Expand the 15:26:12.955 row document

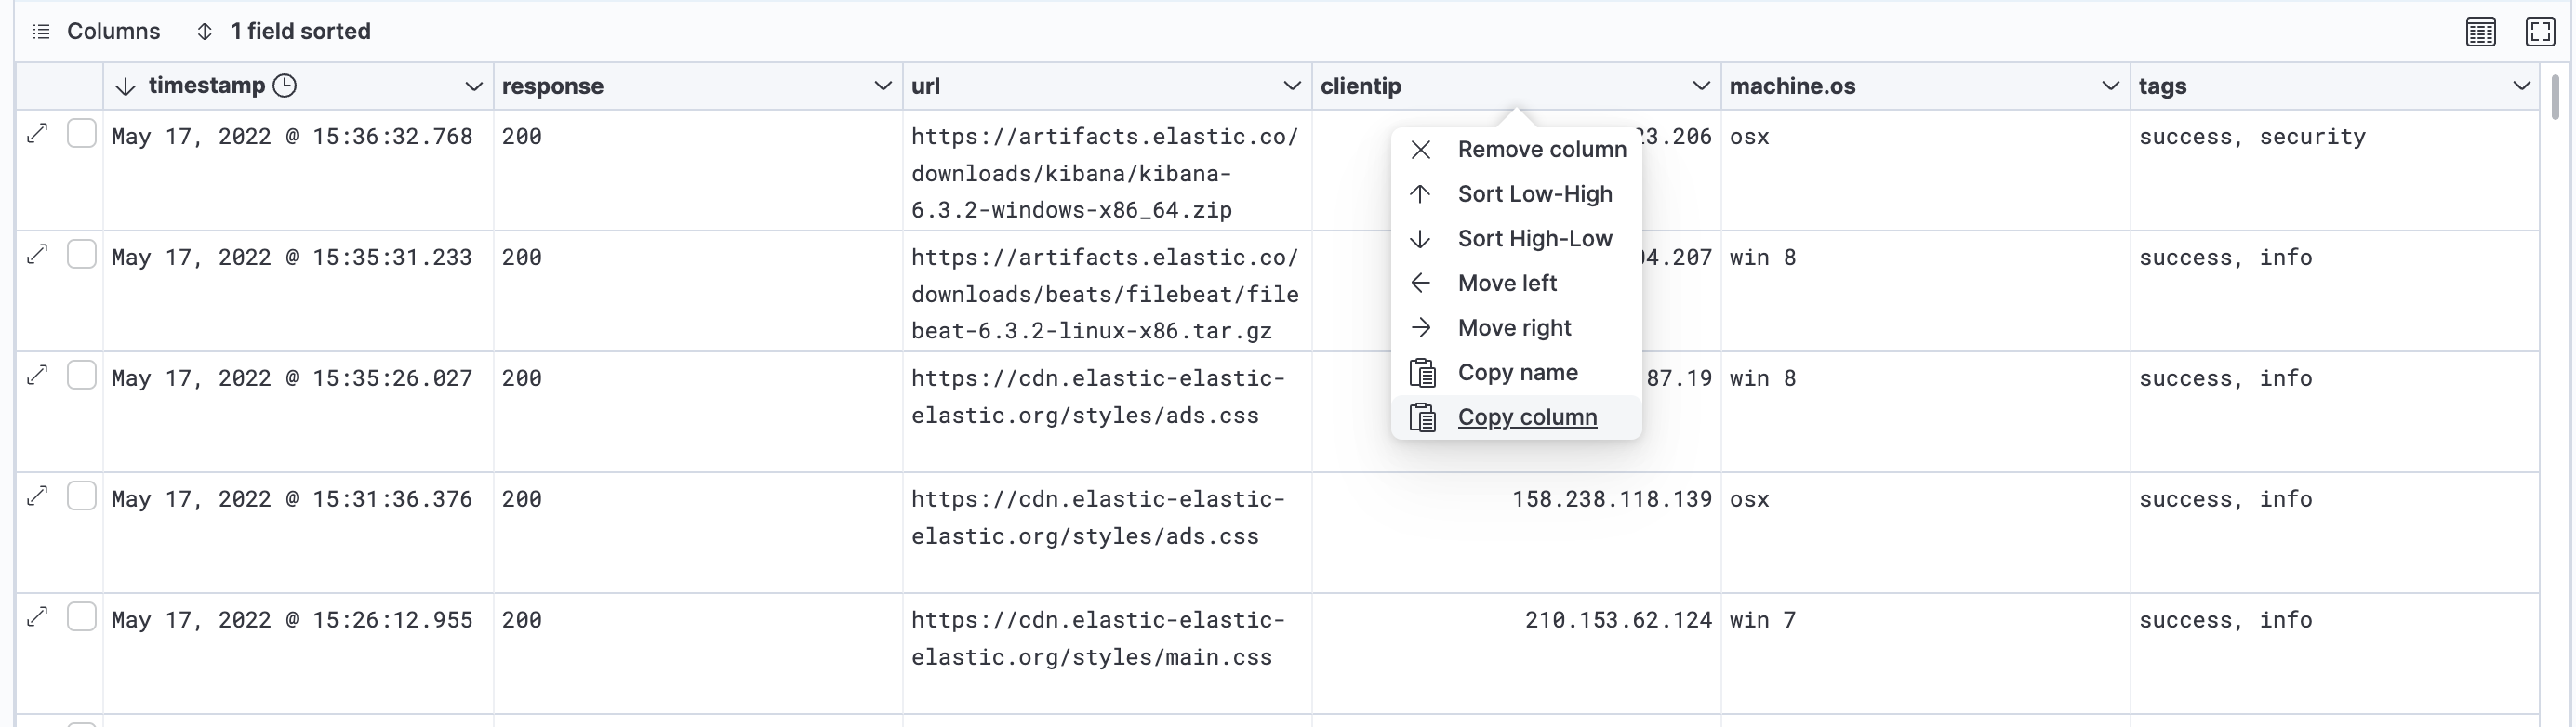(x=38, y=617)
